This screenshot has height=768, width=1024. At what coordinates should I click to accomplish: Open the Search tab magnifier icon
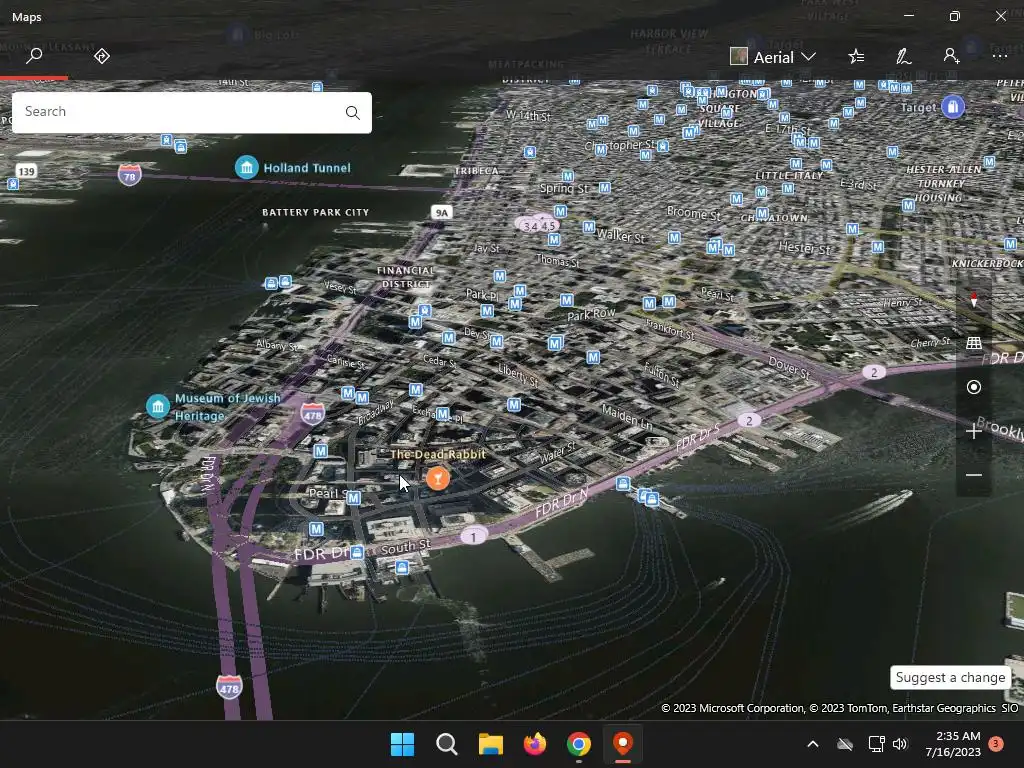click(34, 56)
